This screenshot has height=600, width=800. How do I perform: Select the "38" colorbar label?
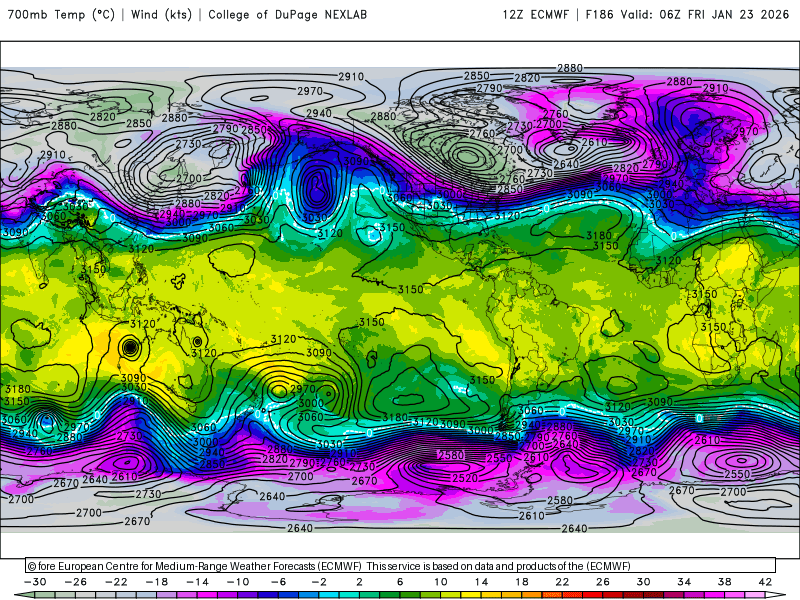(x=724, y=582)
